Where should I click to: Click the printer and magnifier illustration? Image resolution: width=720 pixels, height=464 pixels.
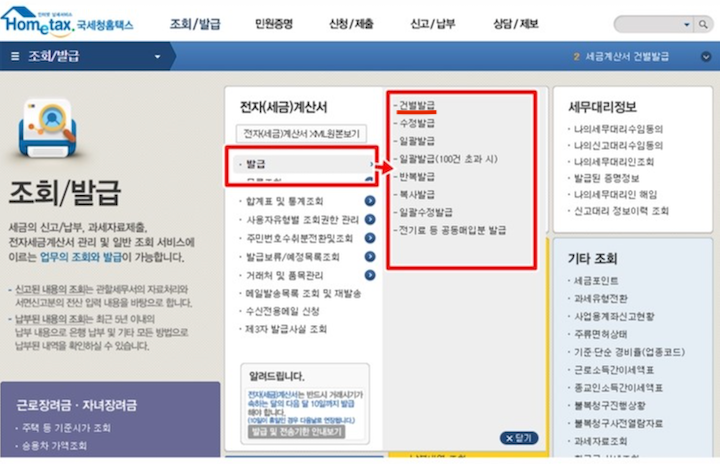[47, 129]
